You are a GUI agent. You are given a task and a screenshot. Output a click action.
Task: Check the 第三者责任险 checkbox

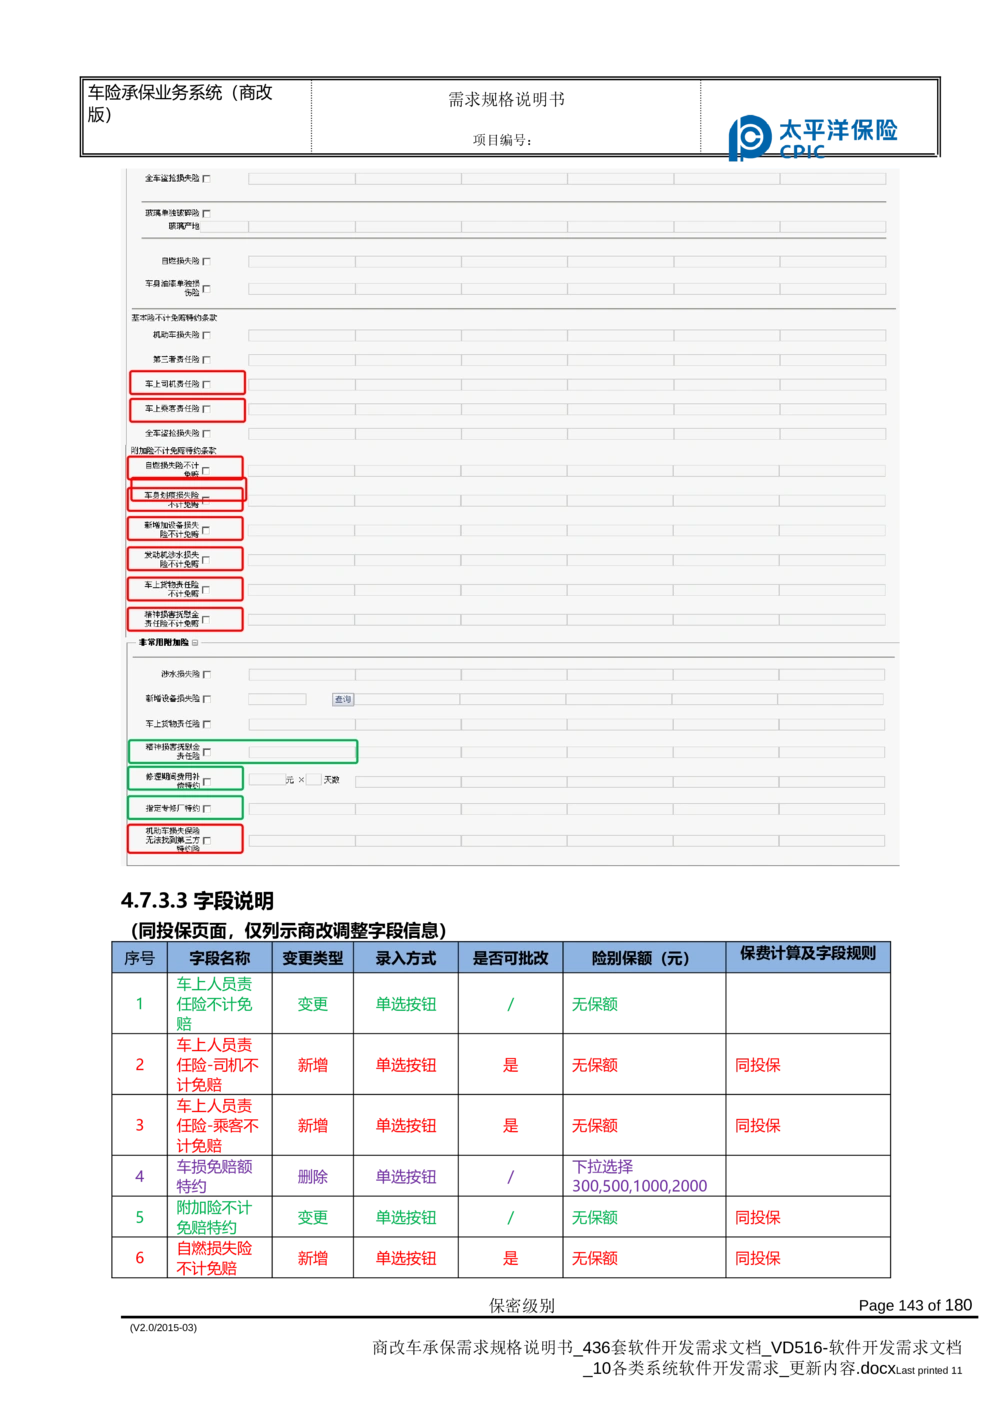207,360
